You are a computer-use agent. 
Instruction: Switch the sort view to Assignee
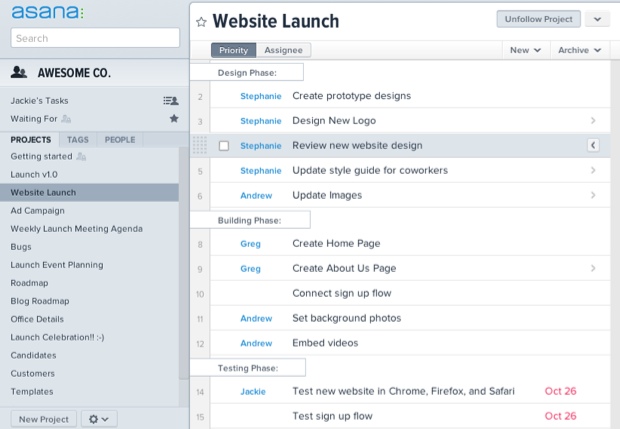click(283, 50)
